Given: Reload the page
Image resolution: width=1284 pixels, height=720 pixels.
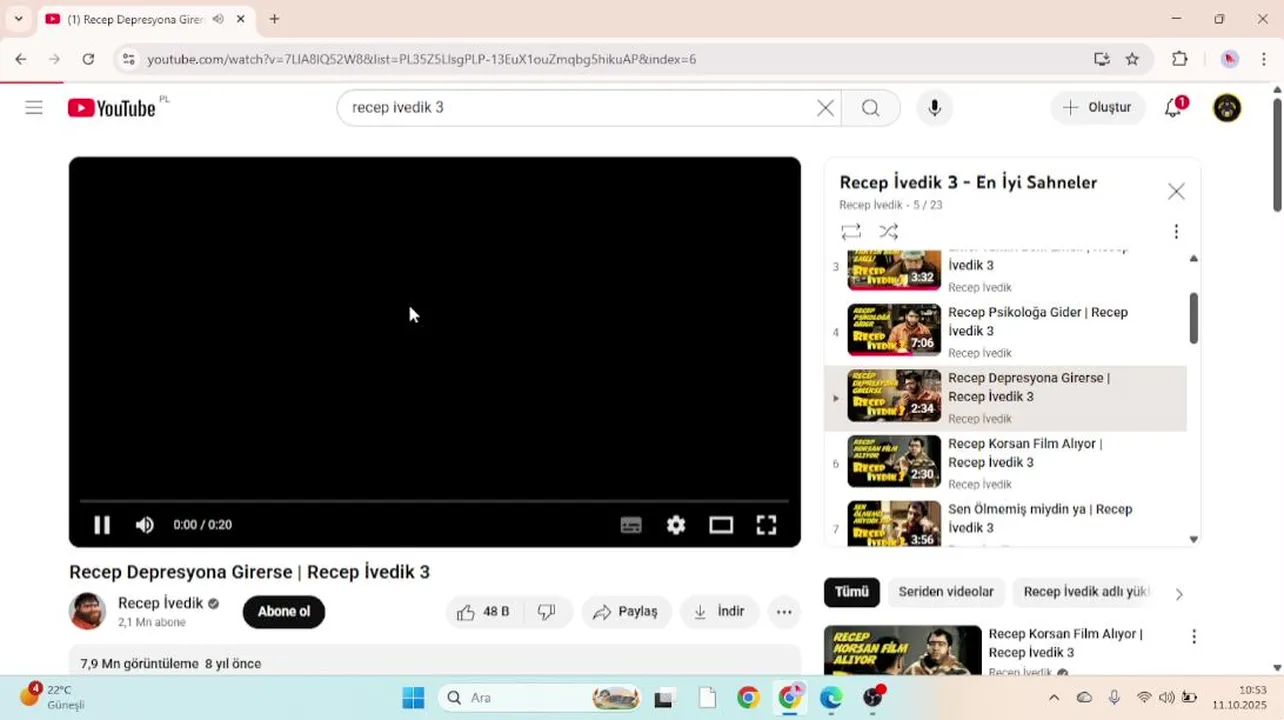Looking at the screenshot, I should click(88, 59).
